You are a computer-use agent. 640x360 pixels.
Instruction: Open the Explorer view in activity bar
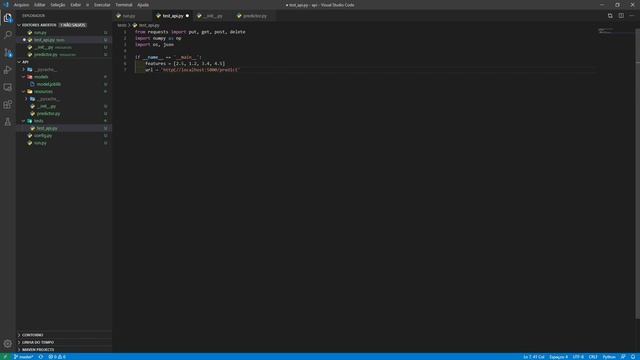[x=8, y=18]
